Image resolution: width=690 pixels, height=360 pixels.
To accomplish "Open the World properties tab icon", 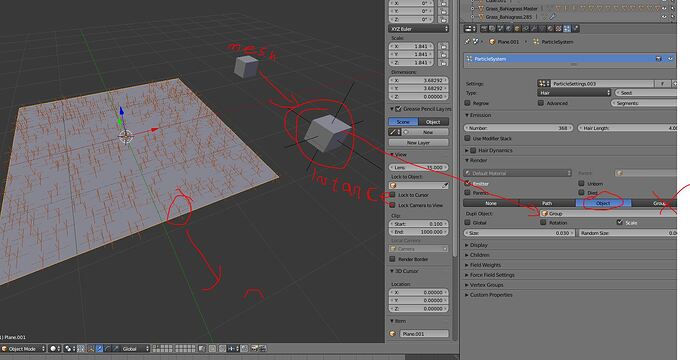I will tap(509, 29).
